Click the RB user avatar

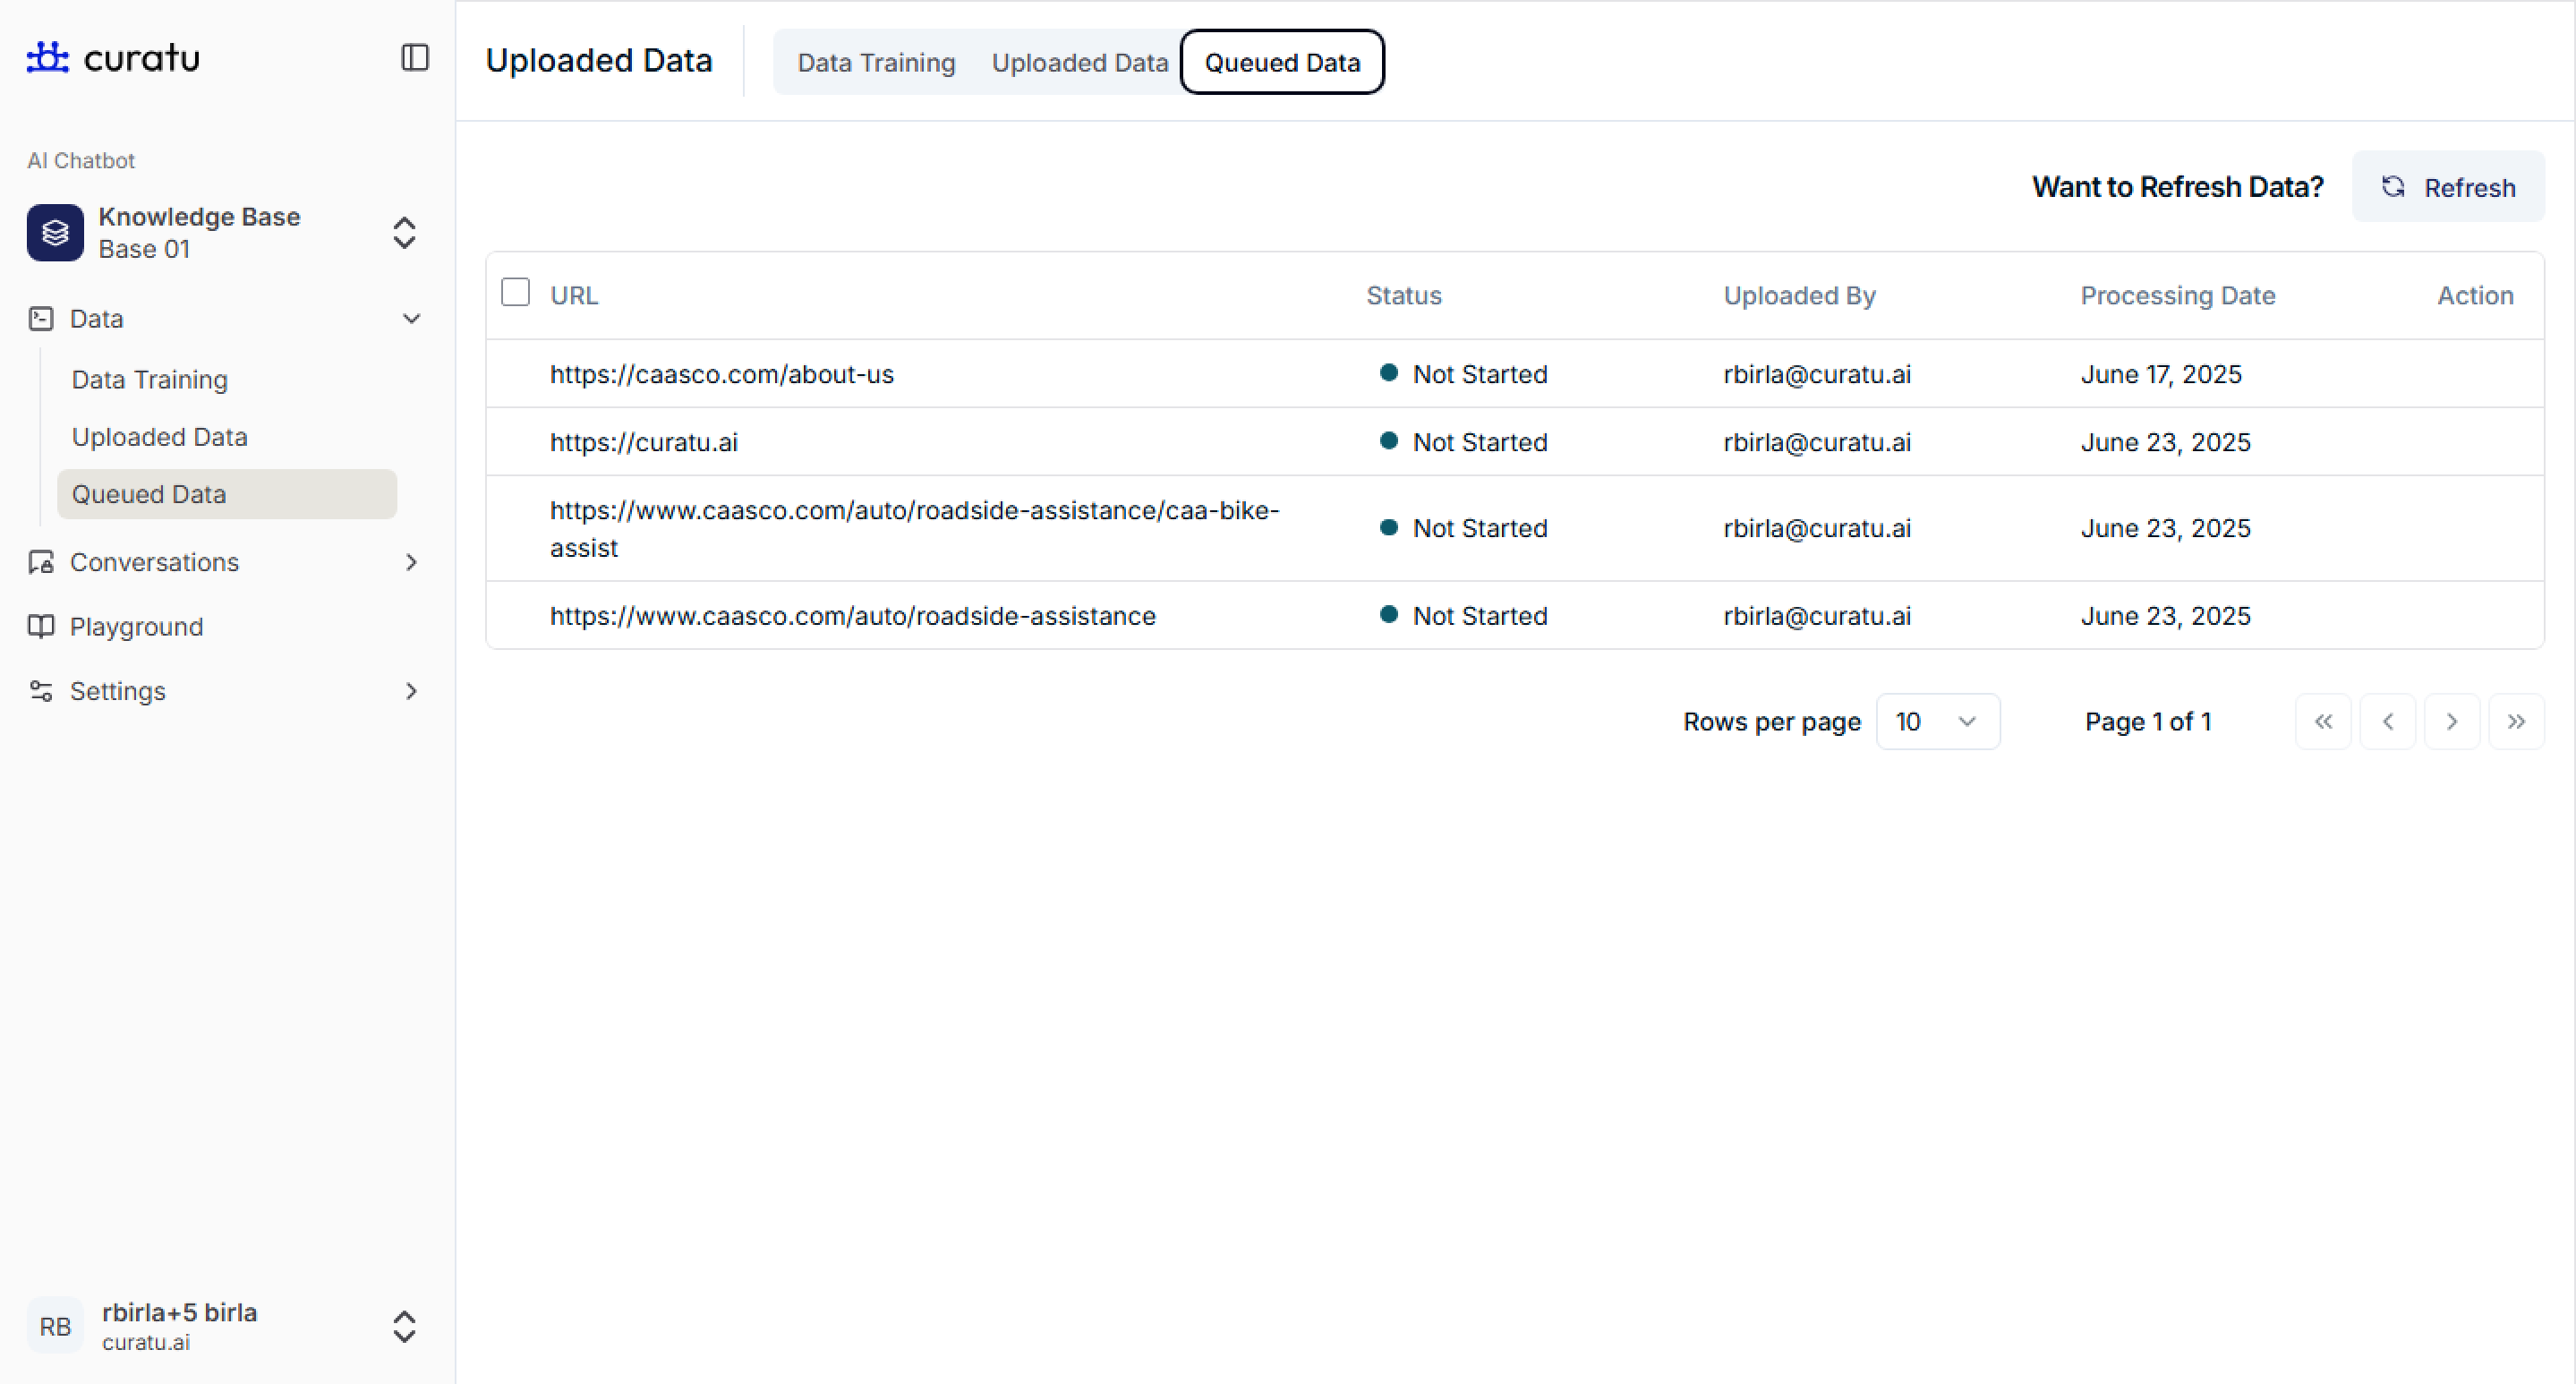[x=55, y=1326]
